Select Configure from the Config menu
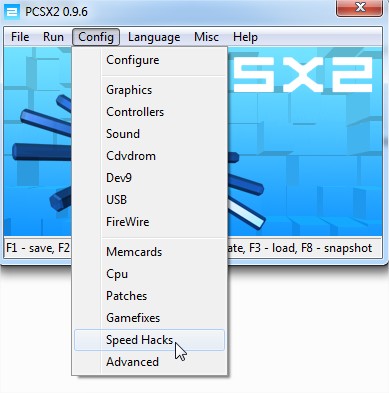 point(149,60)
